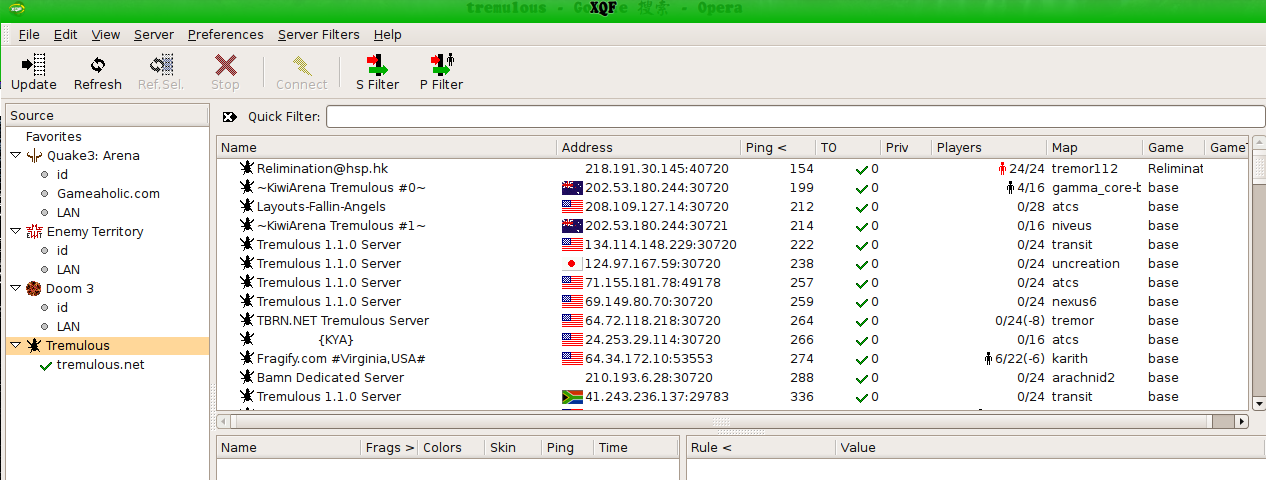Click the Source panel header

107,115
